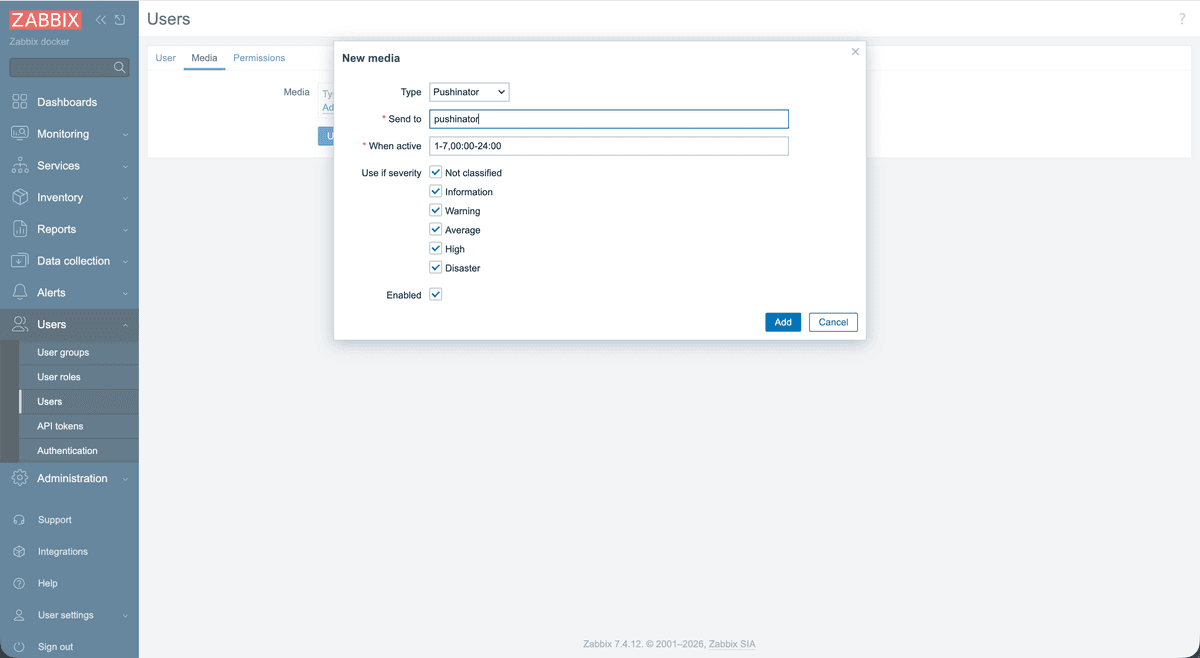1200x658 pixels.
Task: Toggle the Average severity checkbox
Action: pyautogui.click(x=436, y=230)
